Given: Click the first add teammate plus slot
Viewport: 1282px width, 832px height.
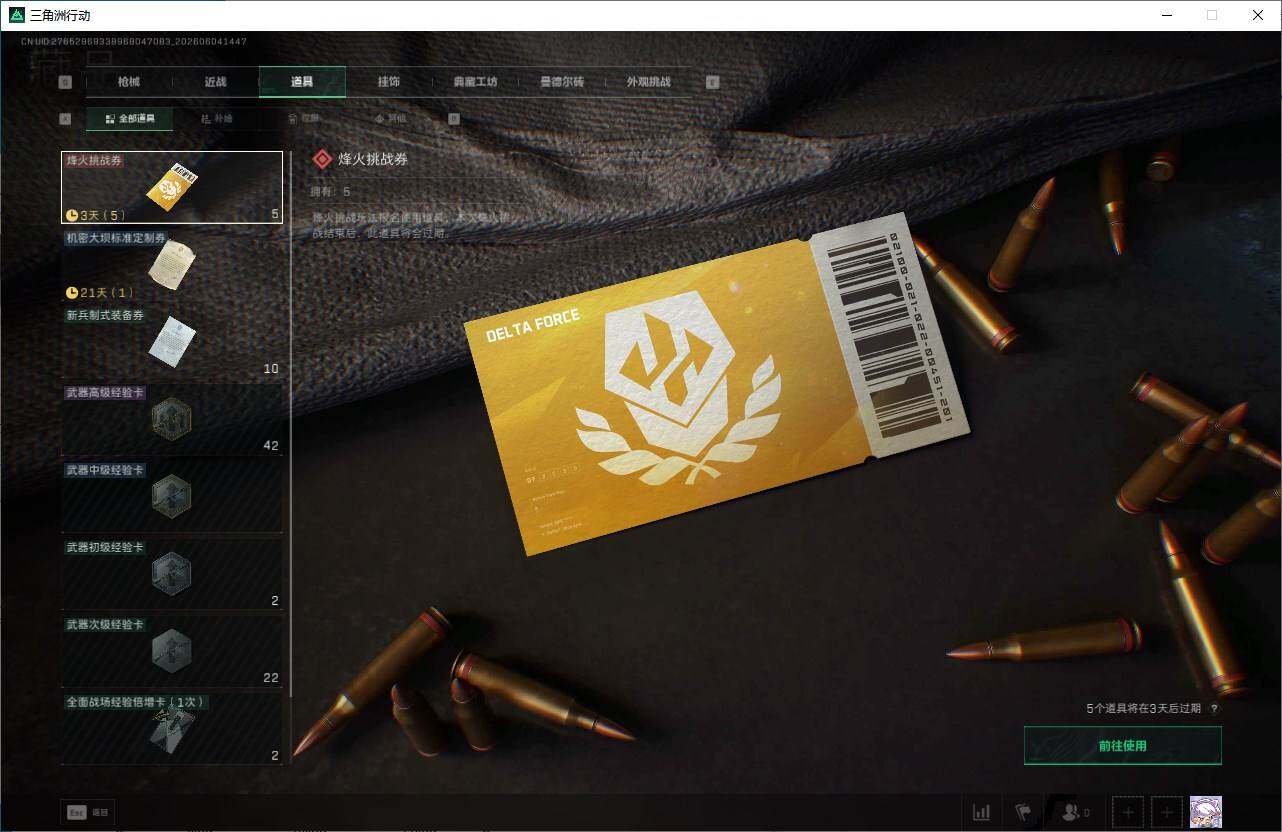Looking at the screenshot, I should (x=1127, y=812).
